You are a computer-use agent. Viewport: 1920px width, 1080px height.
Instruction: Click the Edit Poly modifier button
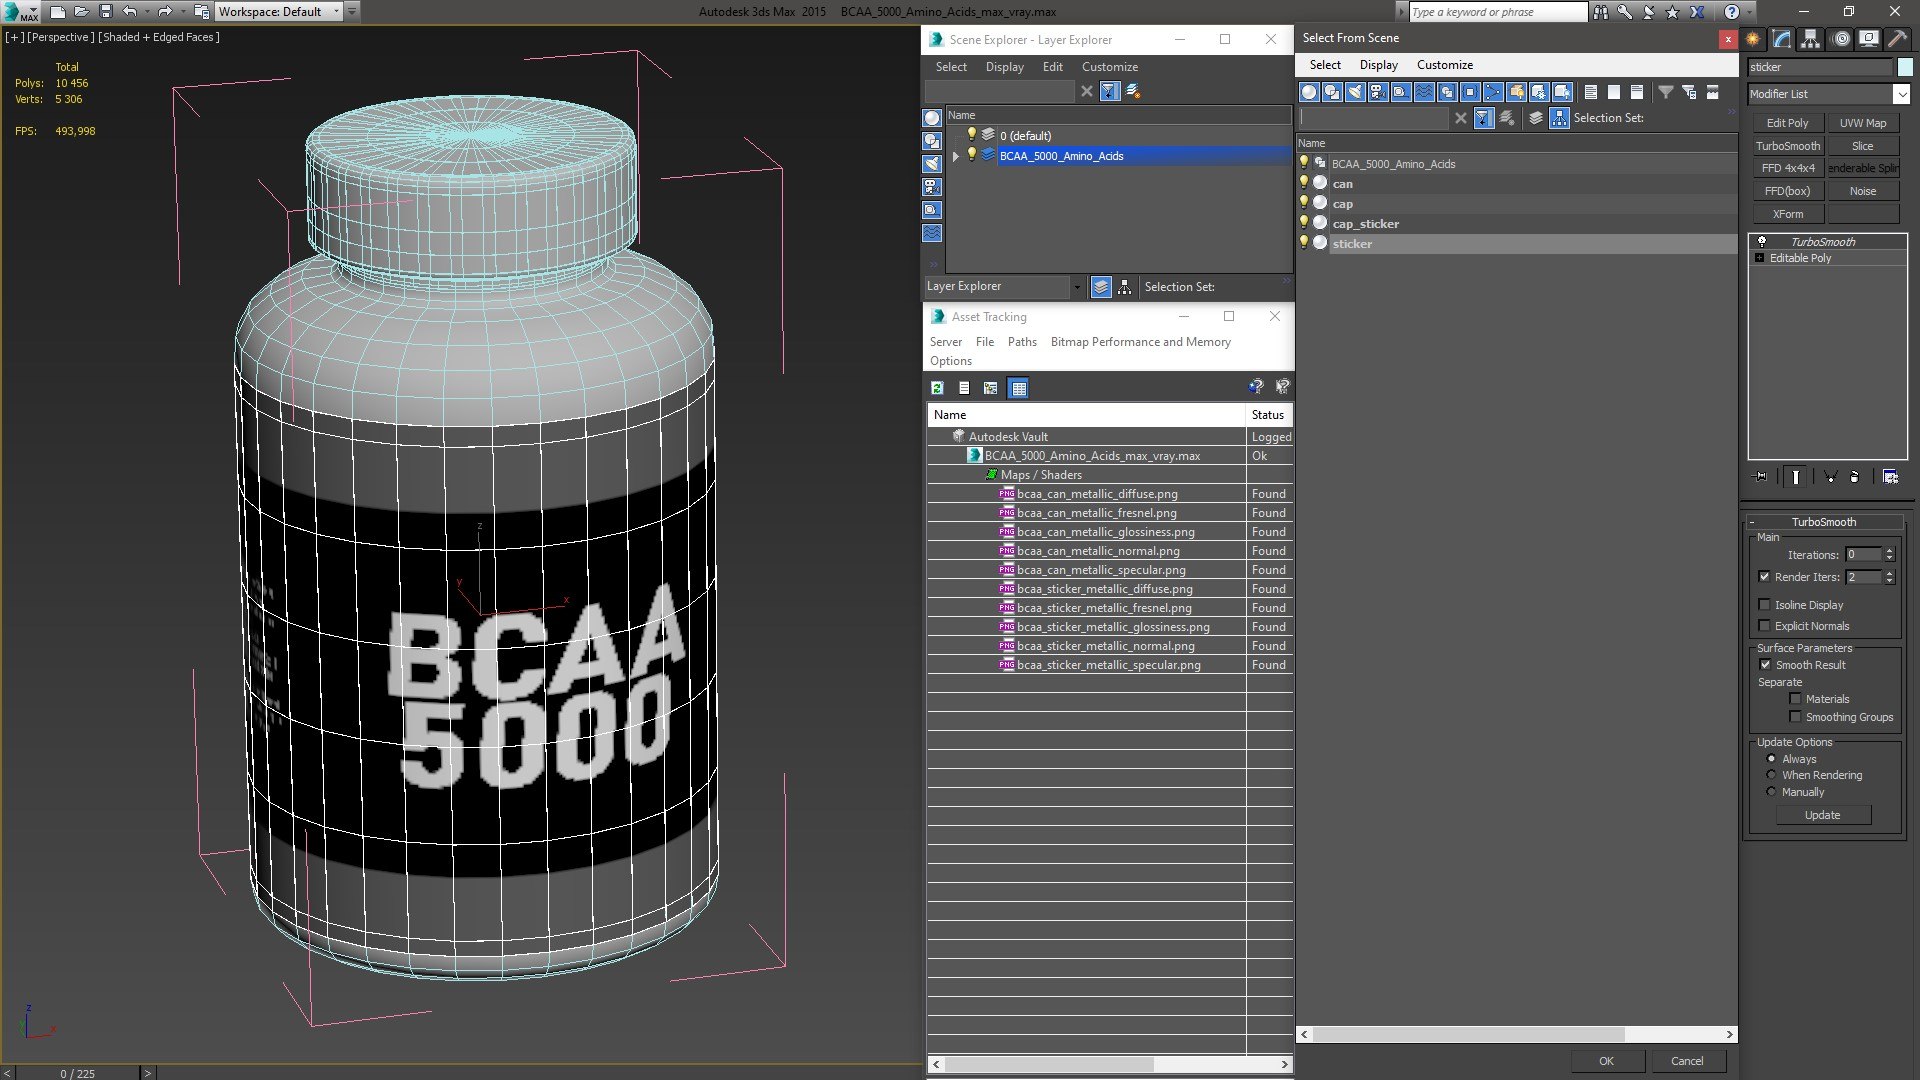pos(1787,123)
